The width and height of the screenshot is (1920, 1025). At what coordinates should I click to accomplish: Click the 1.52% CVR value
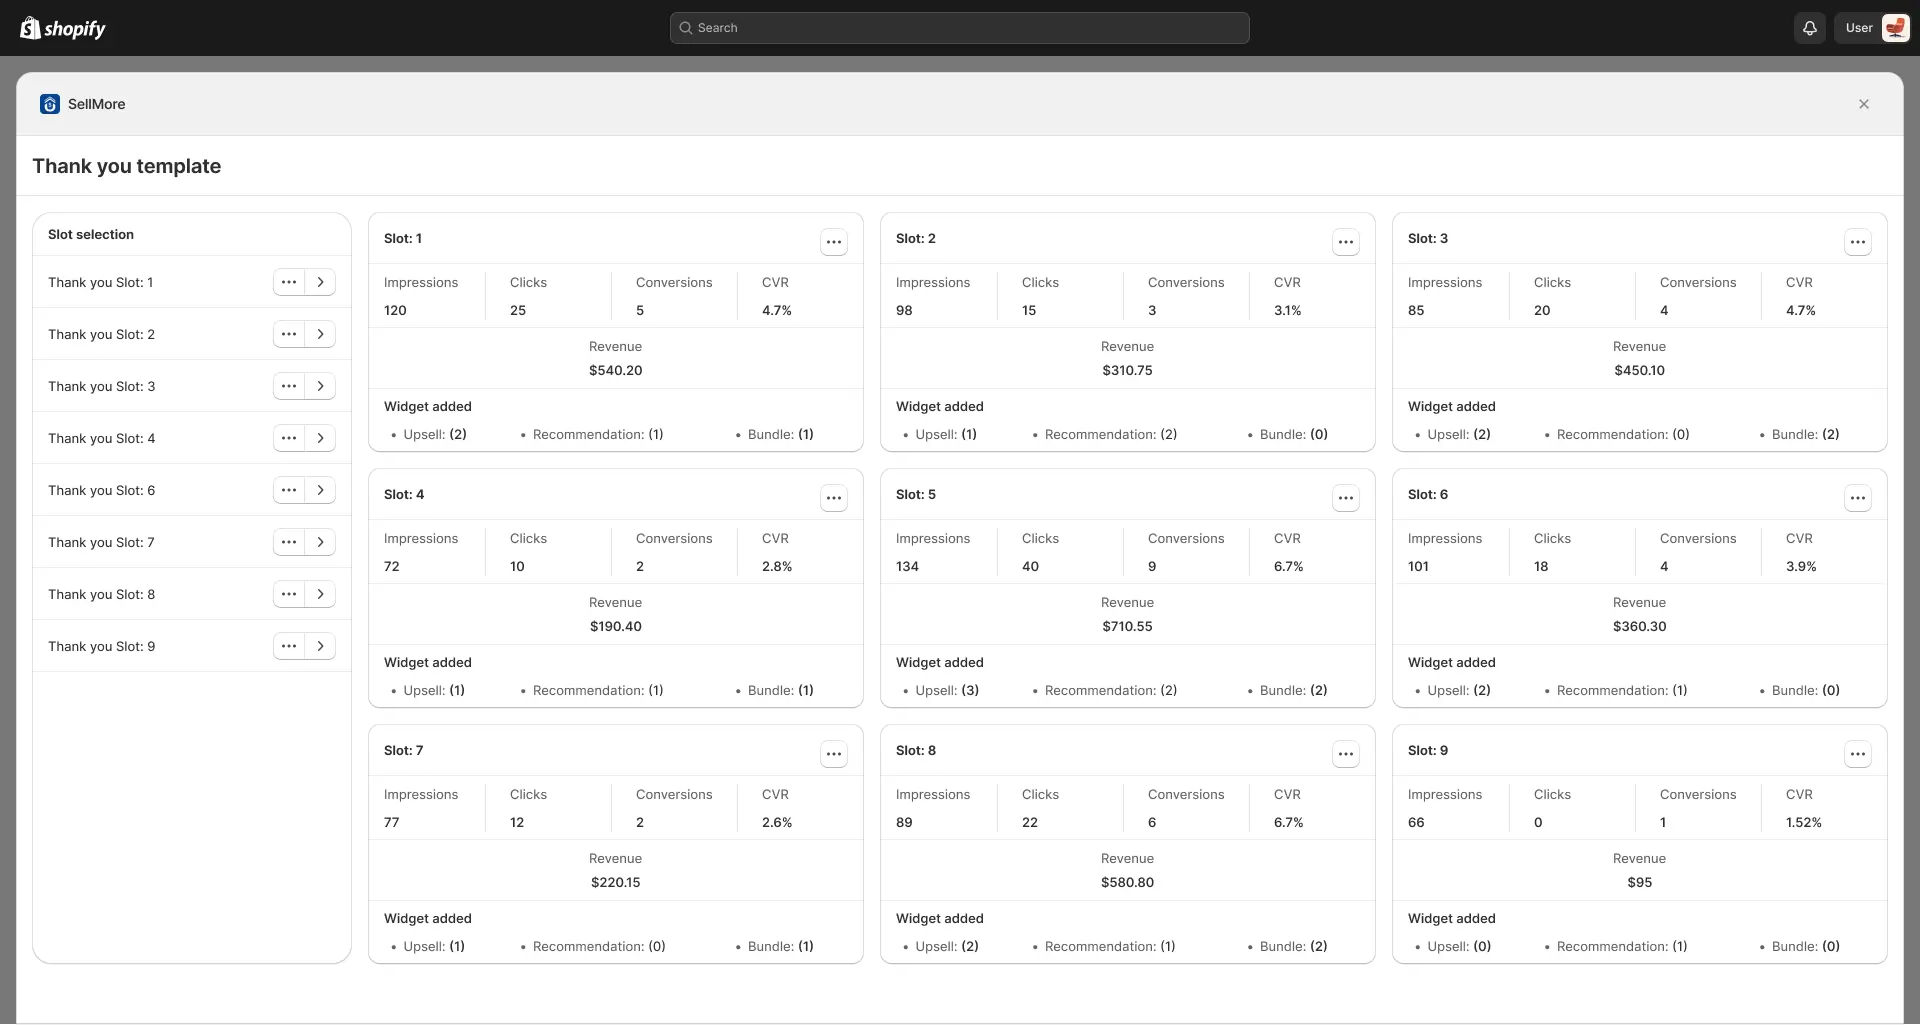pyautogui.click(x=1804, y=822)
